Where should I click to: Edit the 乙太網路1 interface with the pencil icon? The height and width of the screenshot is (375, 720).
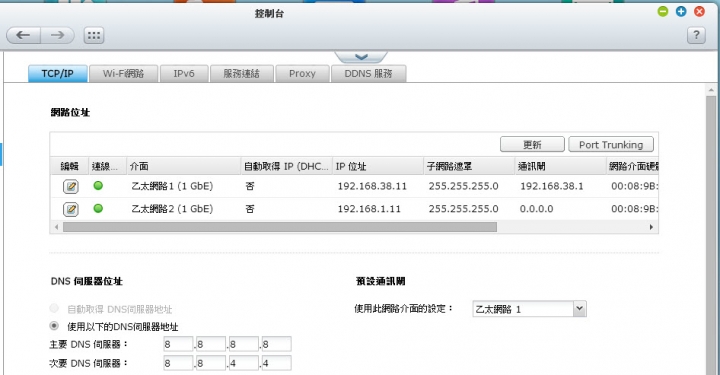coord(71,186)
